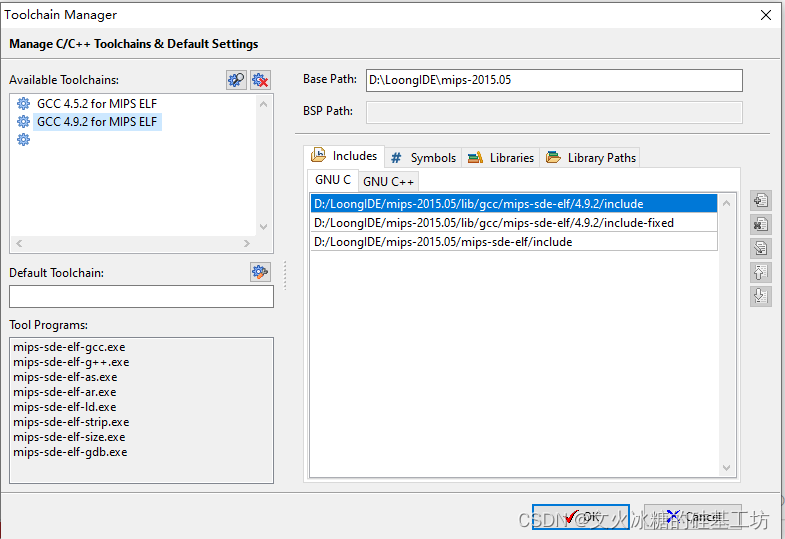Click toolchain list scroll left arrow
The image size is (785, 539).
[19, 243]
